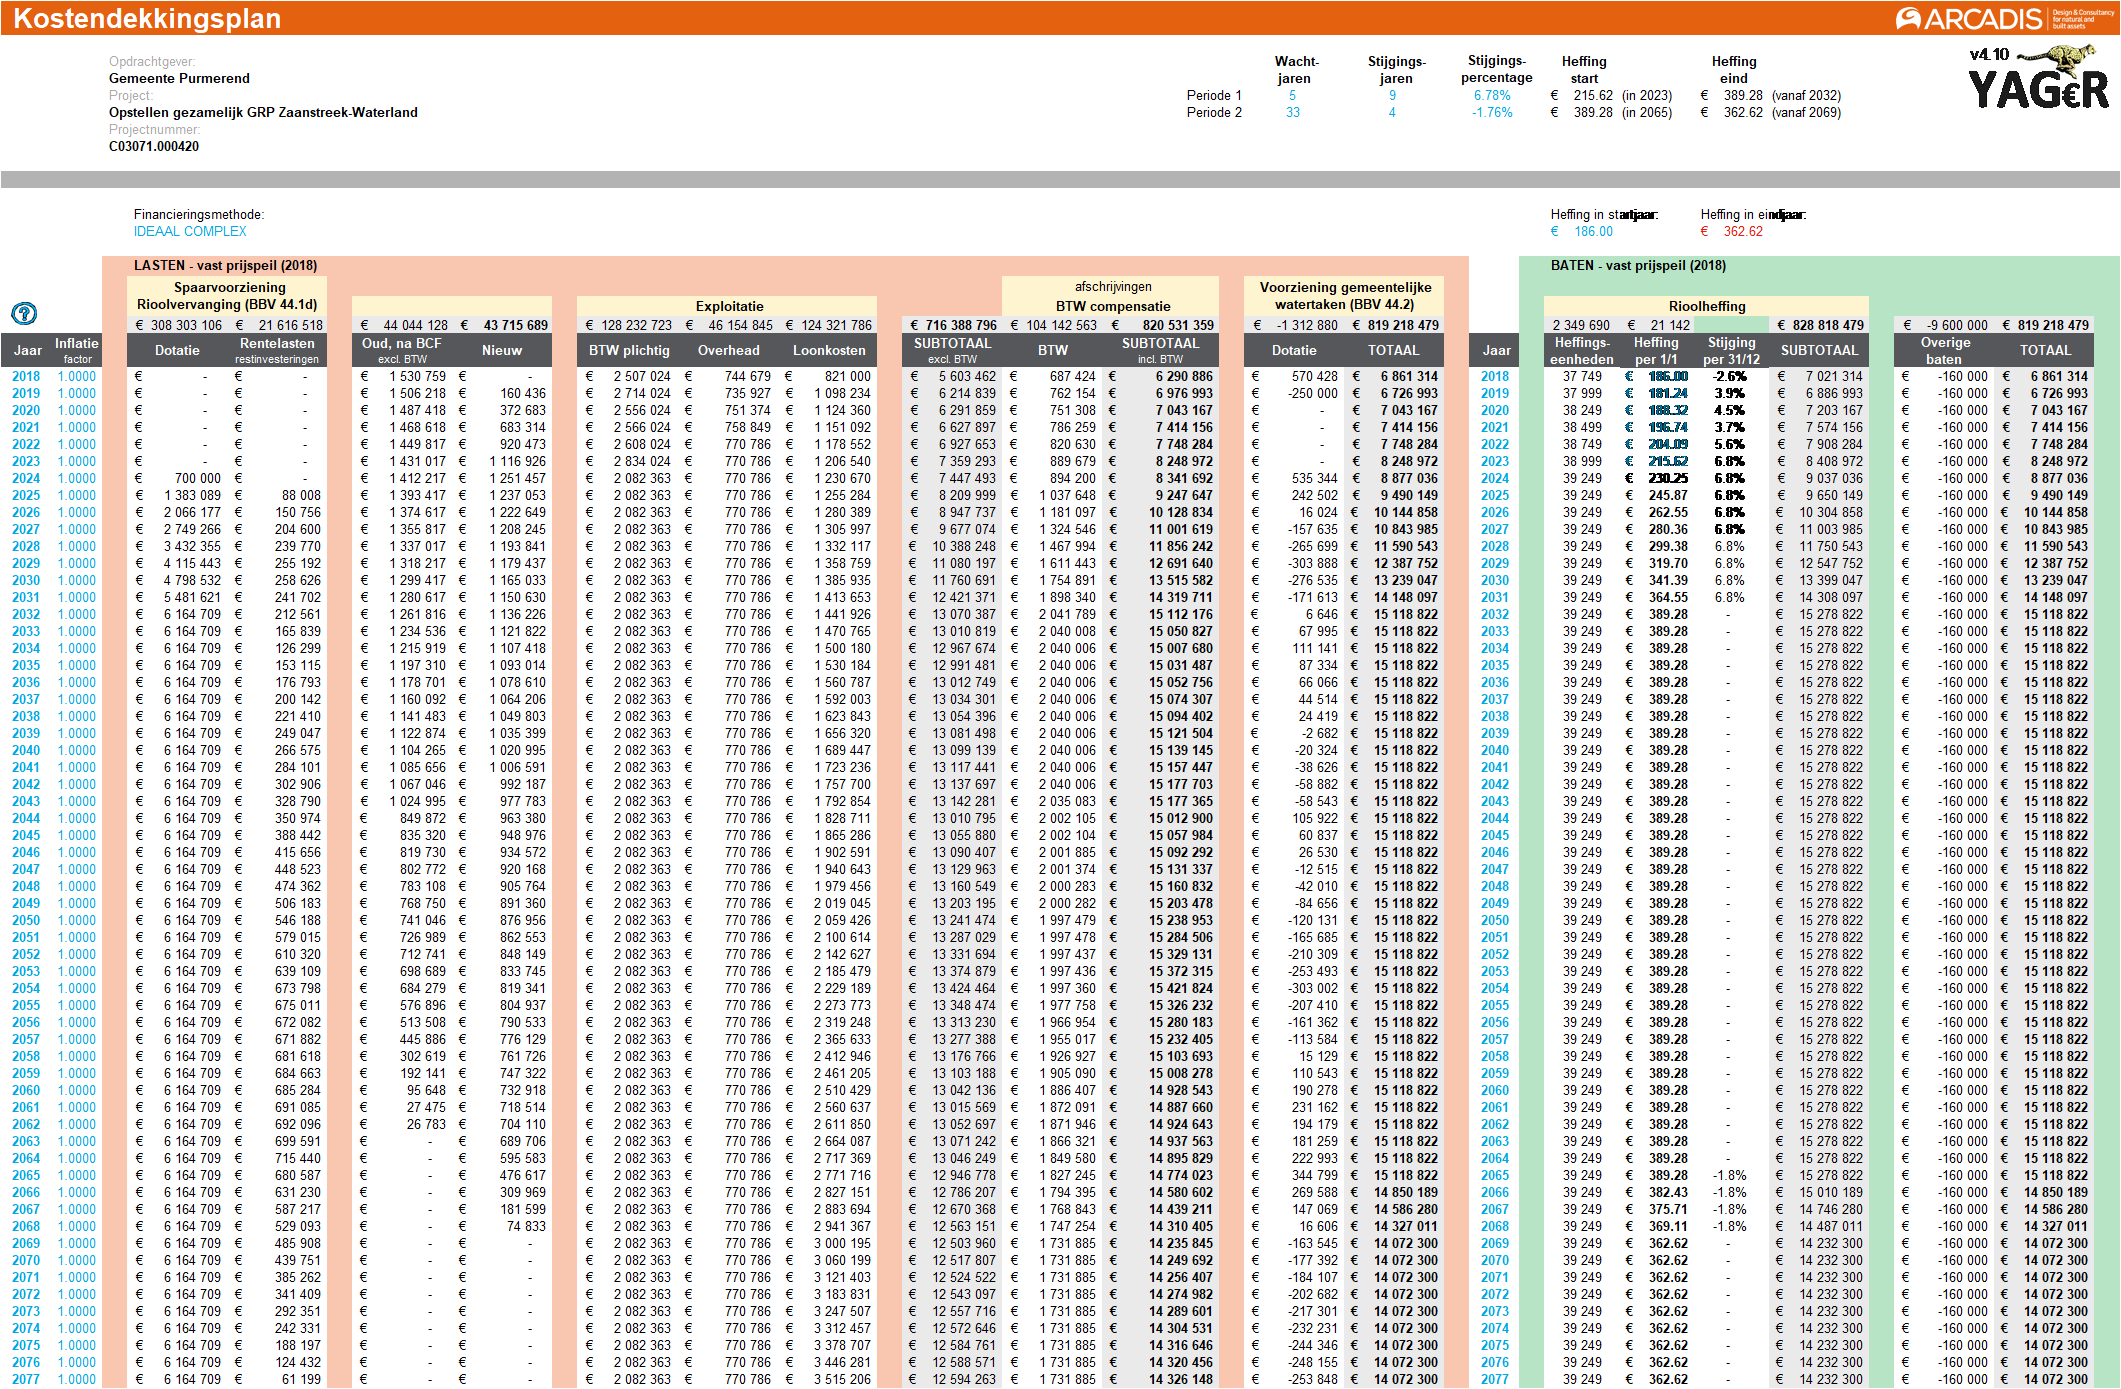Click the blue question mark help icon
The width and height of the screenshot is (2121, 1389).
[x=24, y=314]
